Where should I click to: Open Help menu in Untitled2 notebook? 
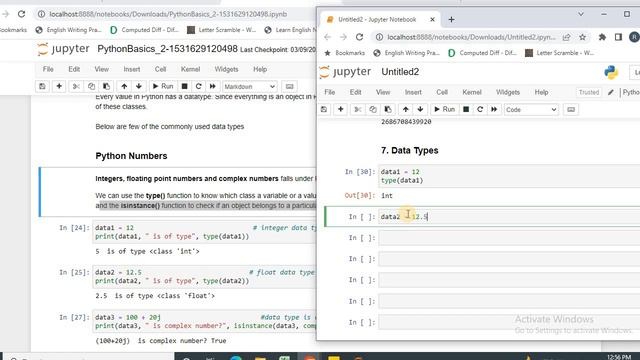coord(541,92)
